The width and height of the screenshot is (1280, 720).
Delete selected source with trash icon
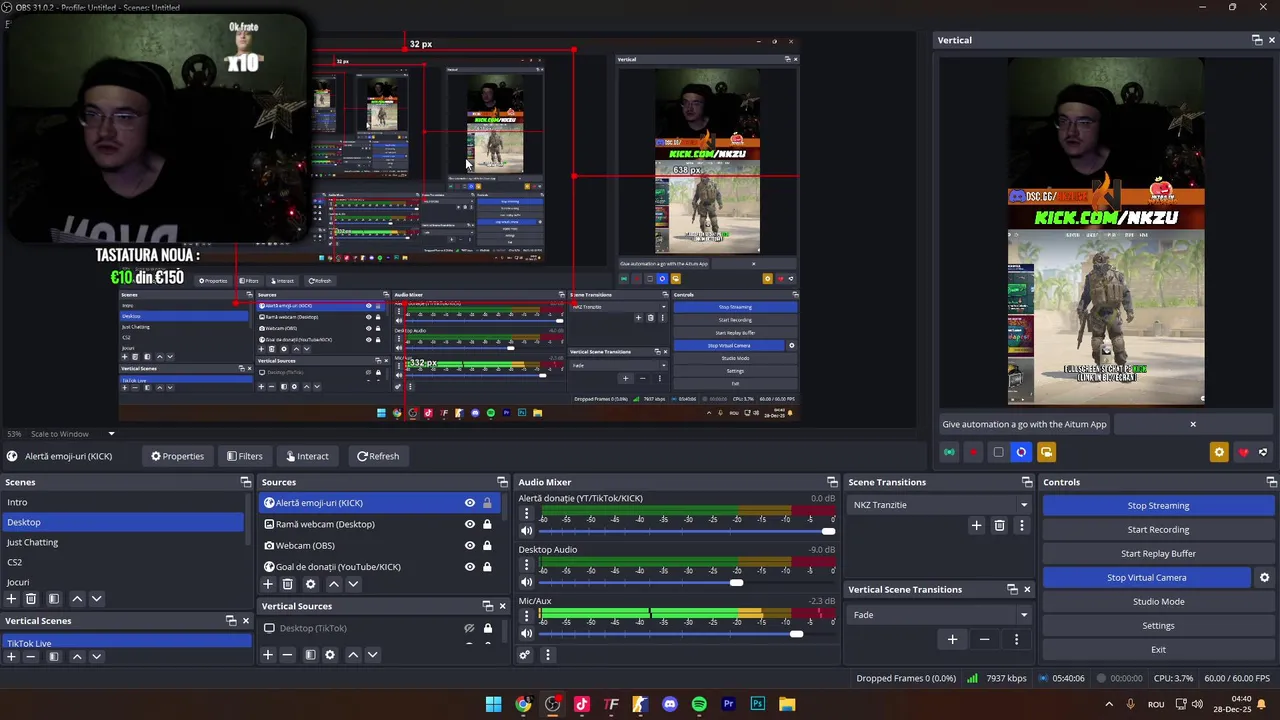pyautogui.click(x=288, y=584)
